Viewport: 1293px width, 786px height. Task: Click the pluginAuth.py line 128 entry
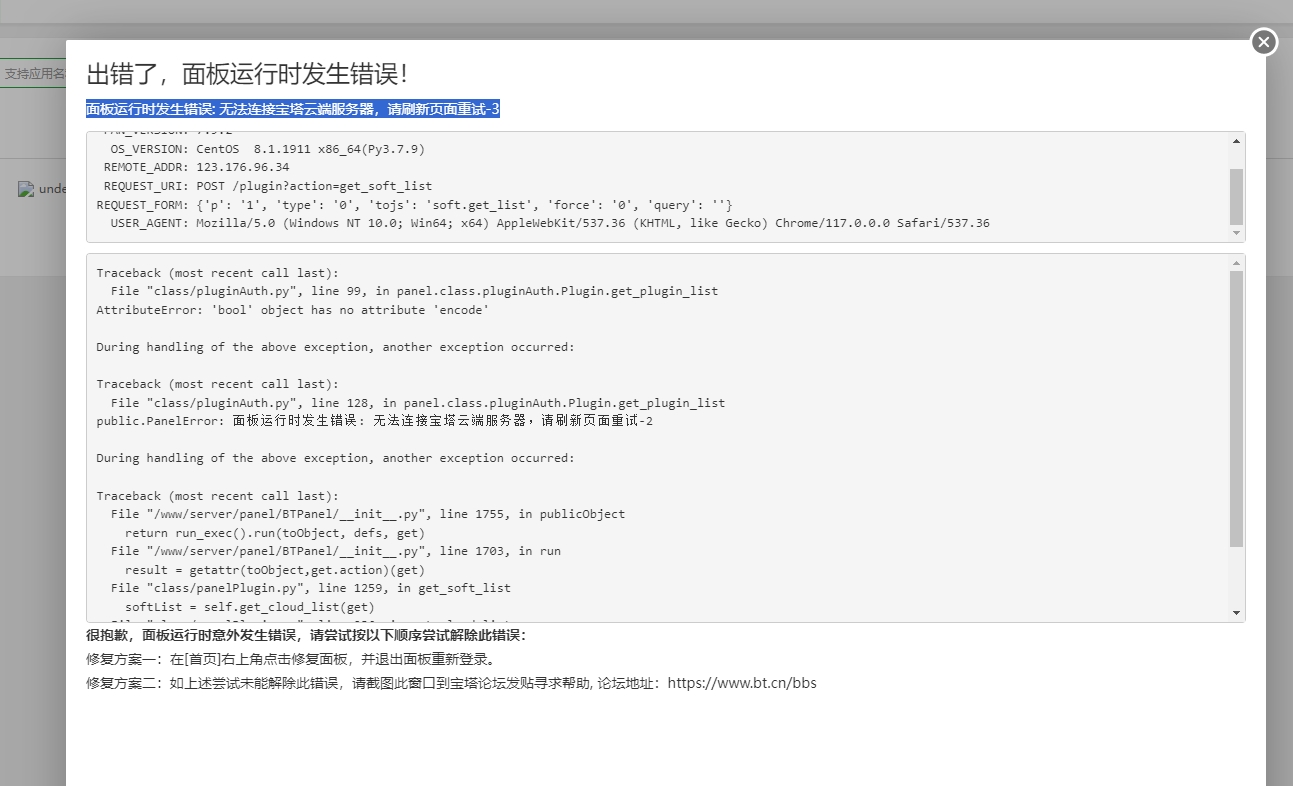point(418,403)
